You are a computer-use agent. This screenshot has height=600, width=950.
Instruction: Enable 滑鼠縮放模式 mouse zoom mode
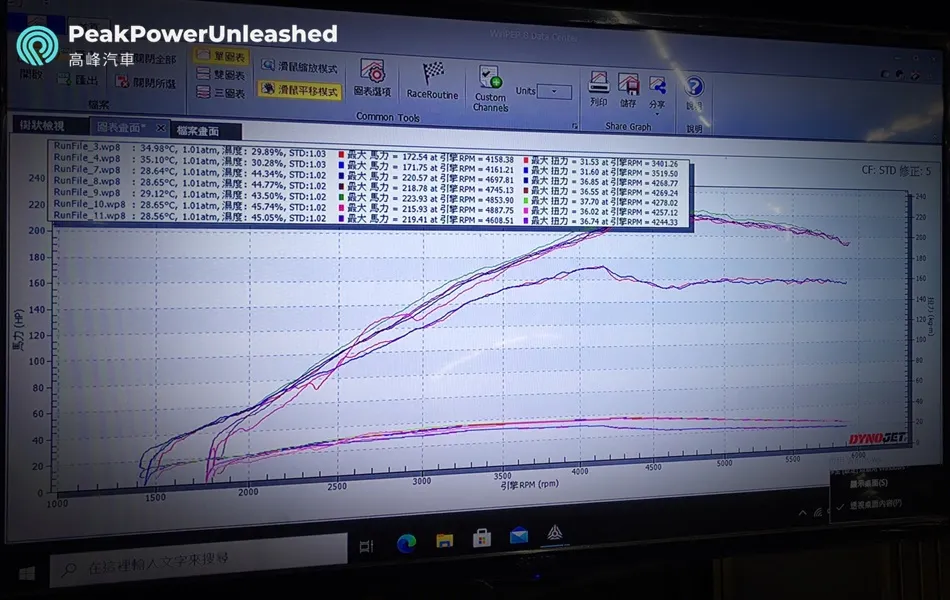point(300,67)
